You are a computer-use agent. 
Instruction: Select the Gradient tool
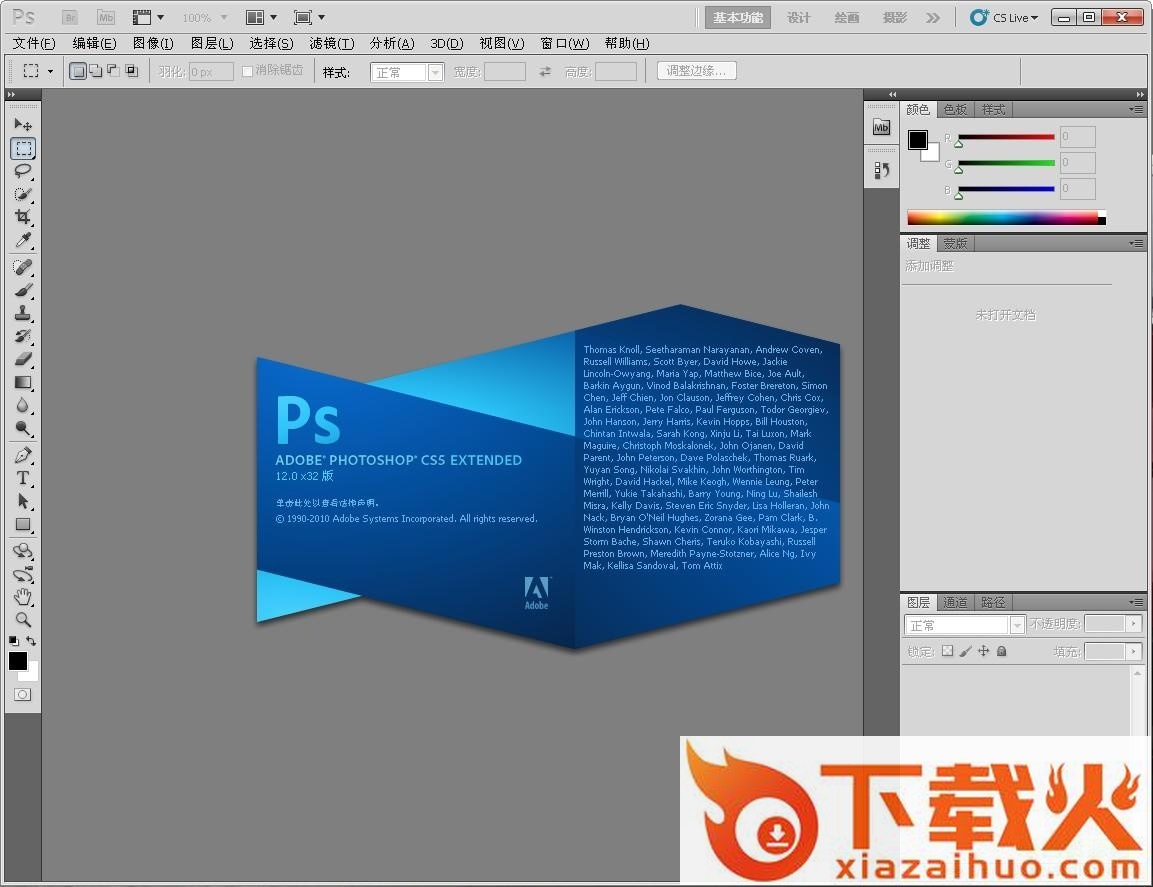click(x=23, y=382)
